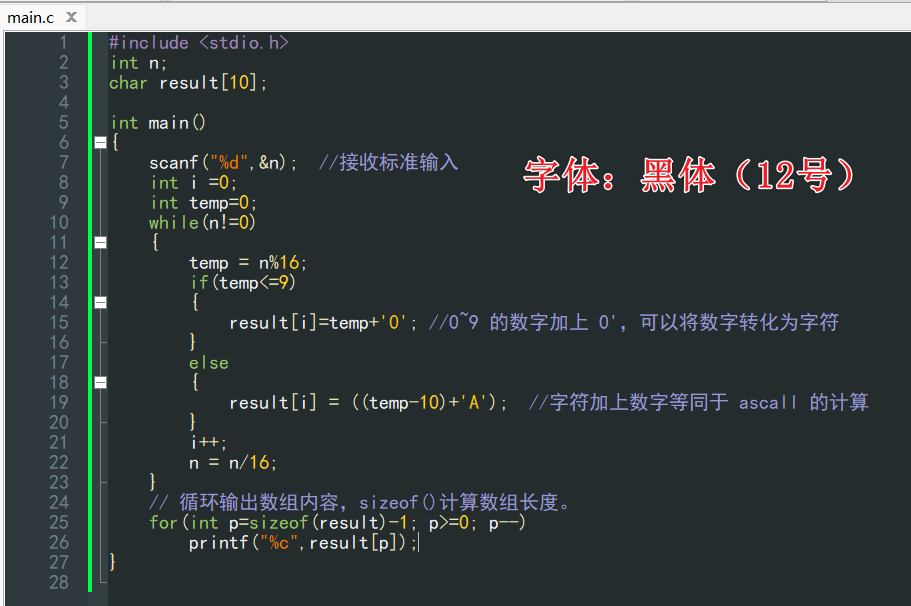Click on the for(int p=sizeof(result)-1 line
Image resolution: width=911 pixels, height=606 pixels.
click(x=337, y=523)
